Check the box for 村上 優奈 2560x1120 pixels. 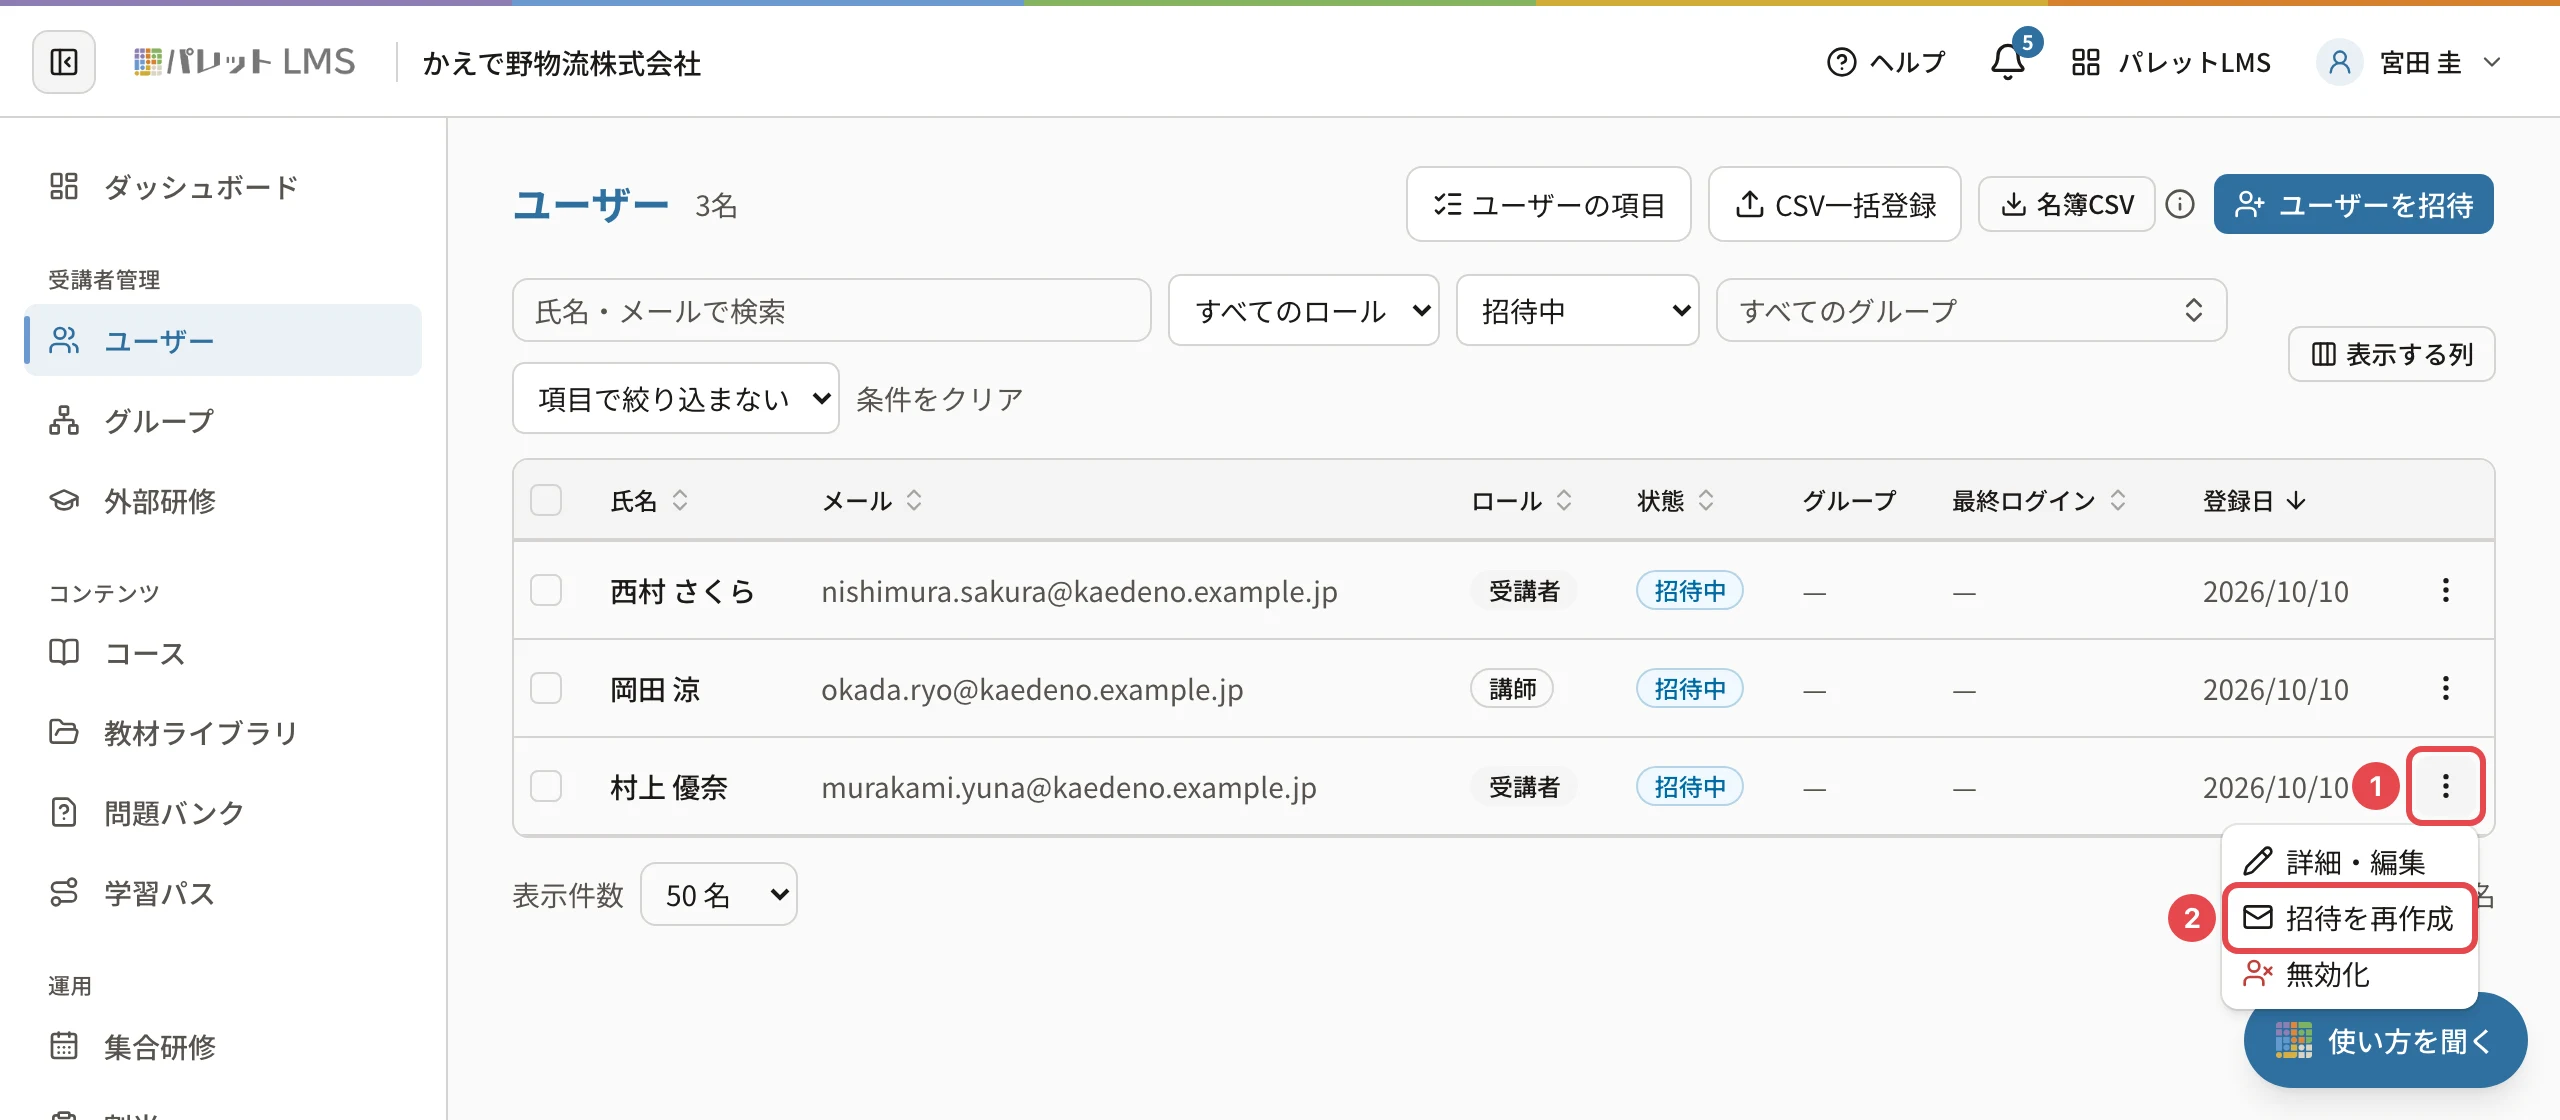pos(546,786)
